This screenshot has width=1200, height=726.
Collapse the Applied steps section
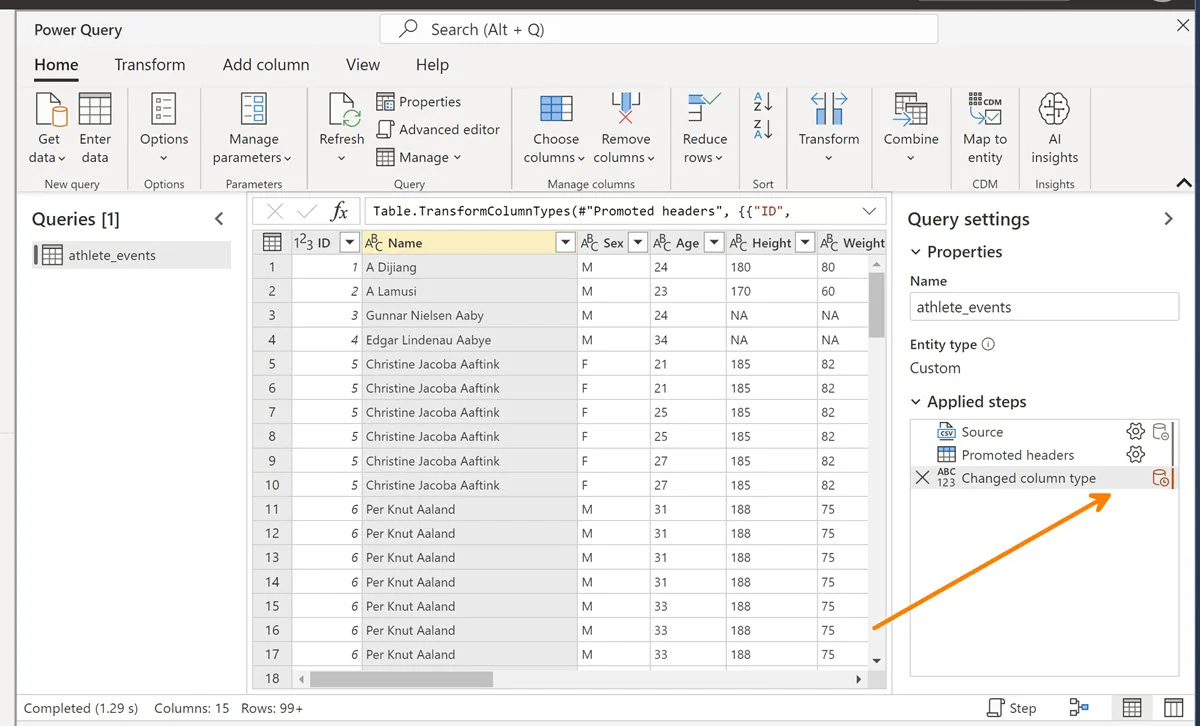(x=917, y=402)
